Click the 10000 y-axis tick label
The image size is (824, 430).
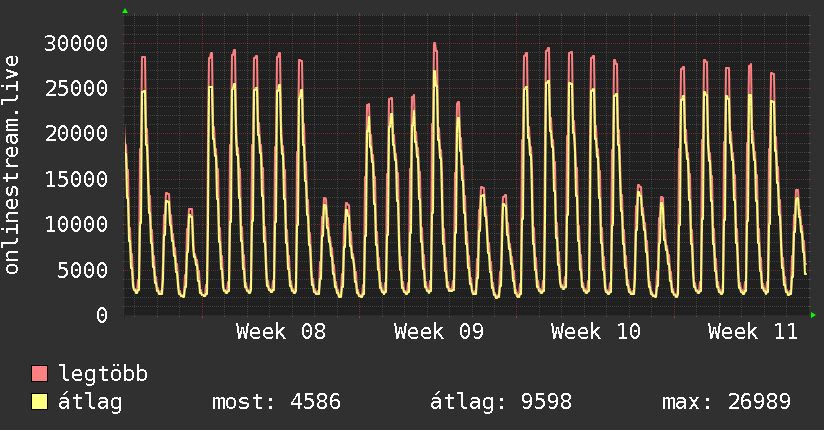click(x=76, y=224)
